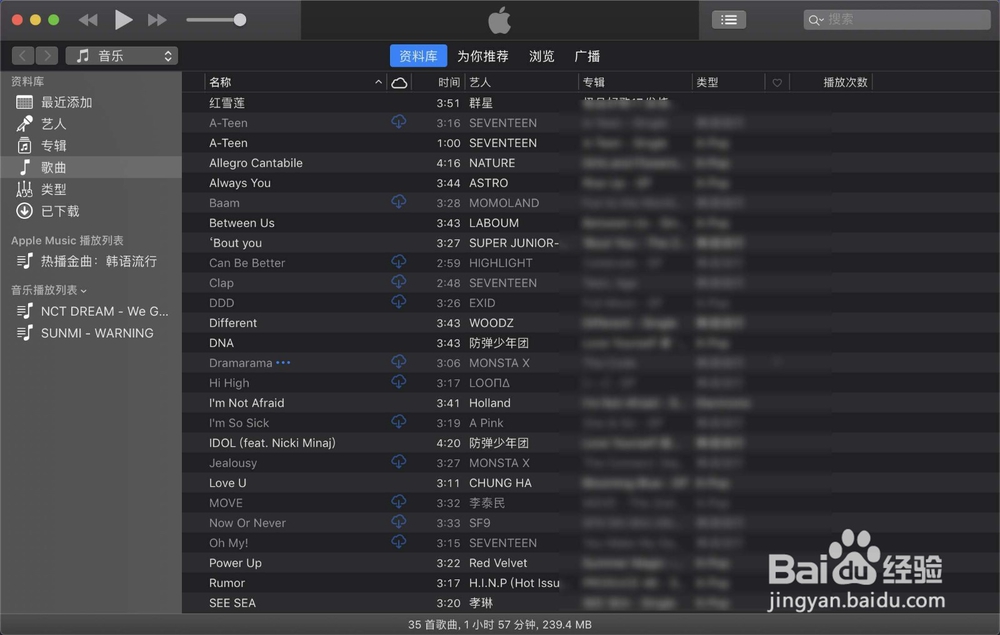Download Can Be Better via cloud icon
The image size is (1000, 635).
point(399,261)
